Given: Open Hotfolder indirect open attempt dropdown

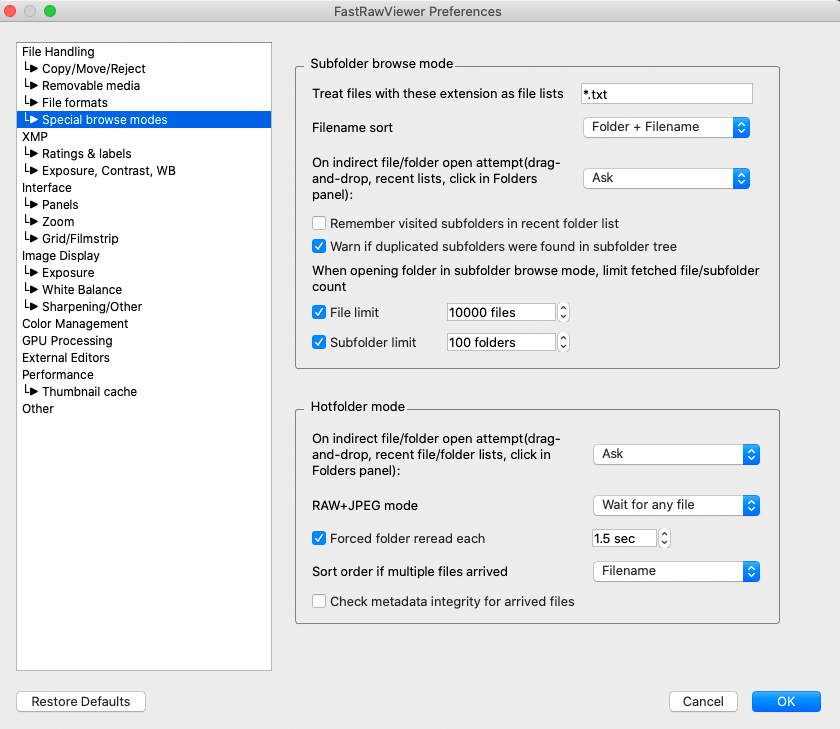Looking at the screenshot, I should point(676,454).
